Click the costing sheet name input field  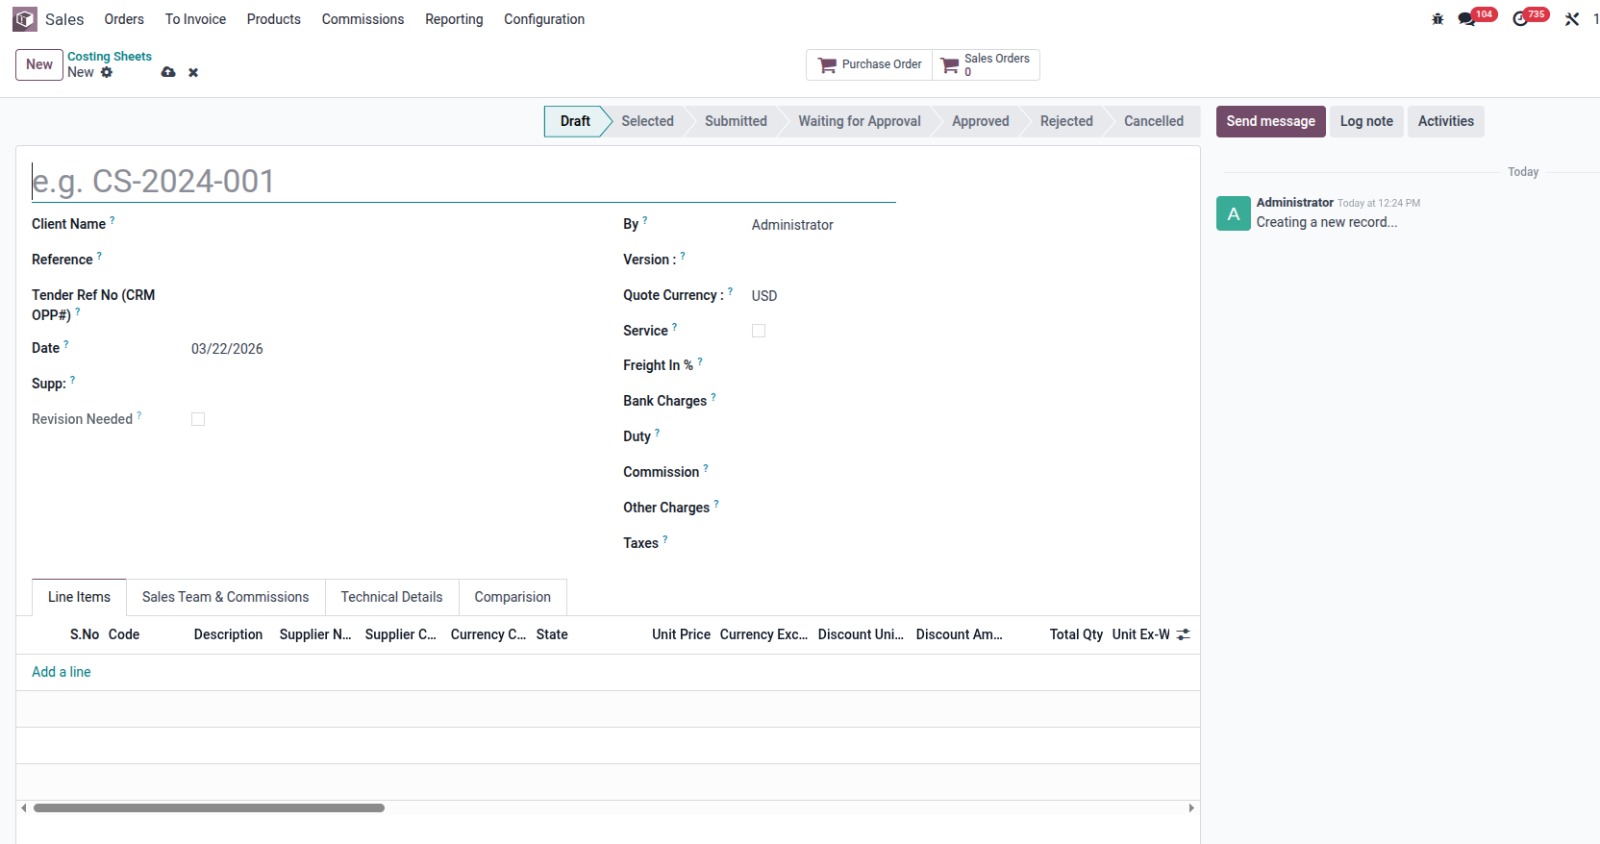coord(464,181)
